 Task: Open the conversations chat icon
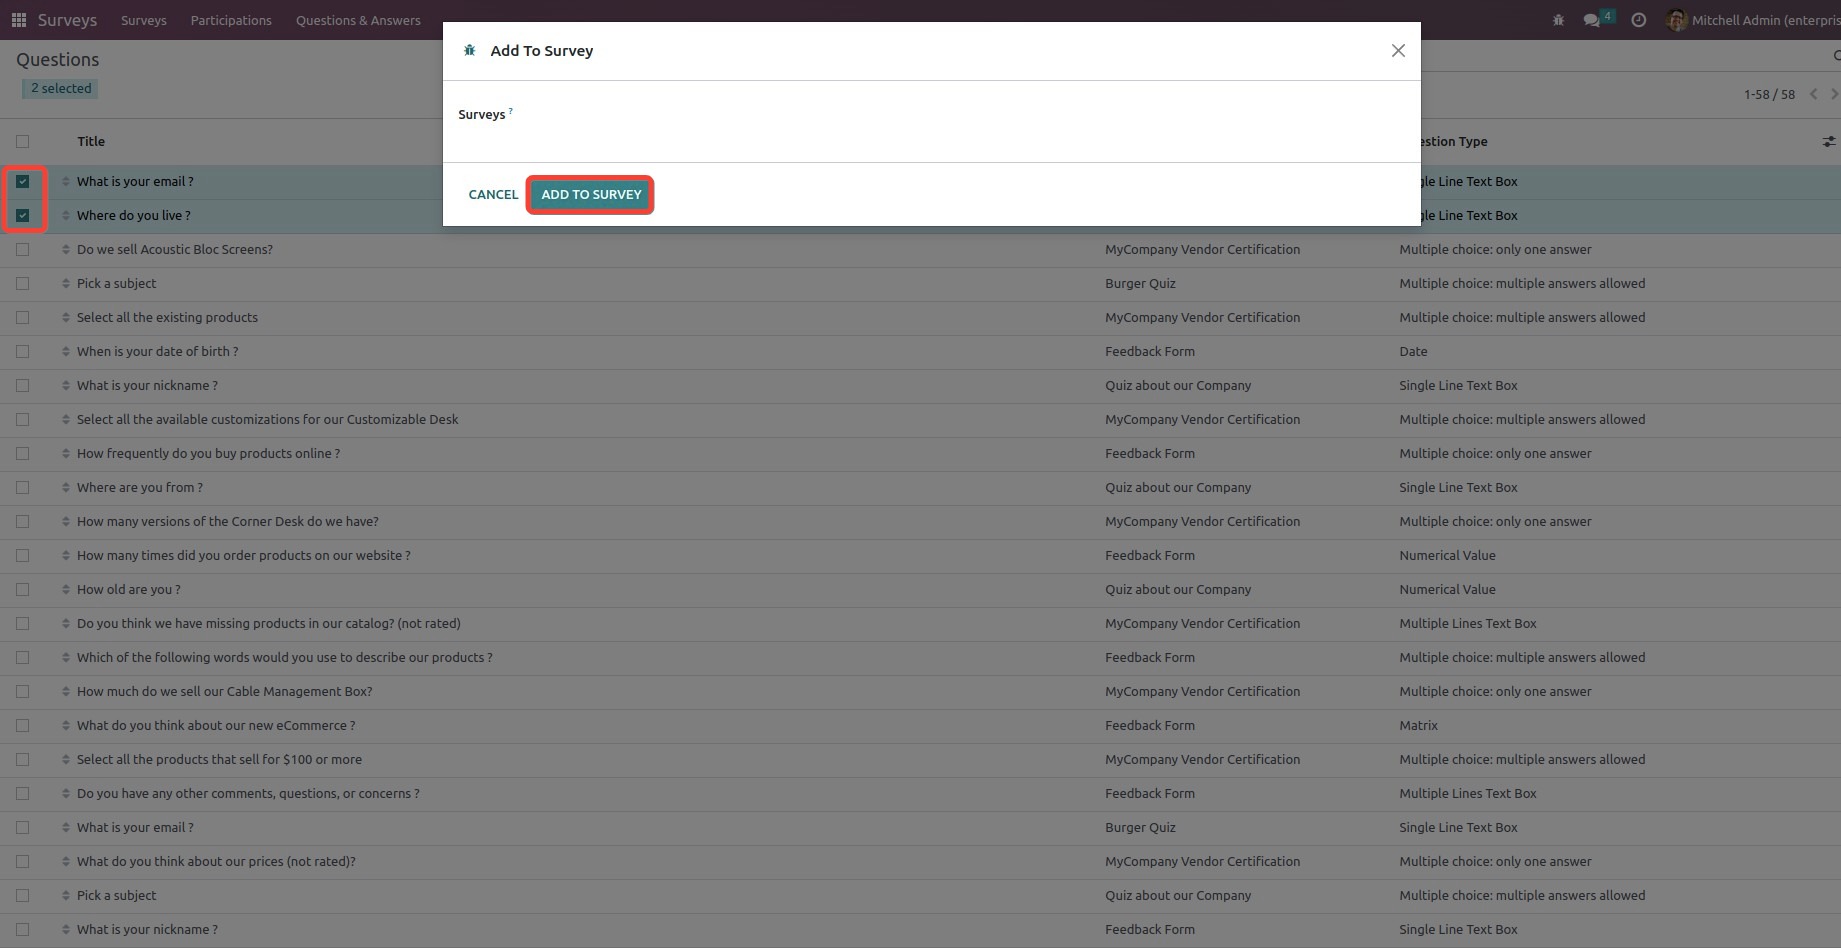(x=1592, y=20)
